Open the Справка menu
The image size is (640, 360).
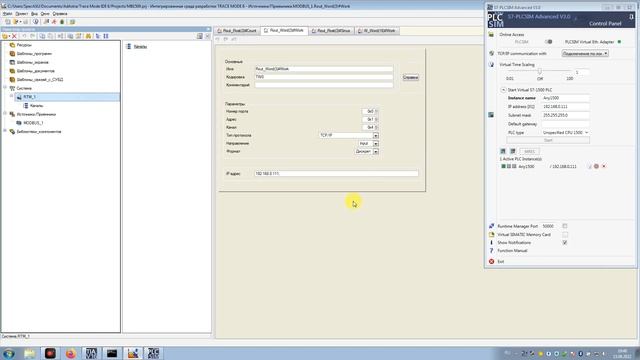(x=60, y=14)
